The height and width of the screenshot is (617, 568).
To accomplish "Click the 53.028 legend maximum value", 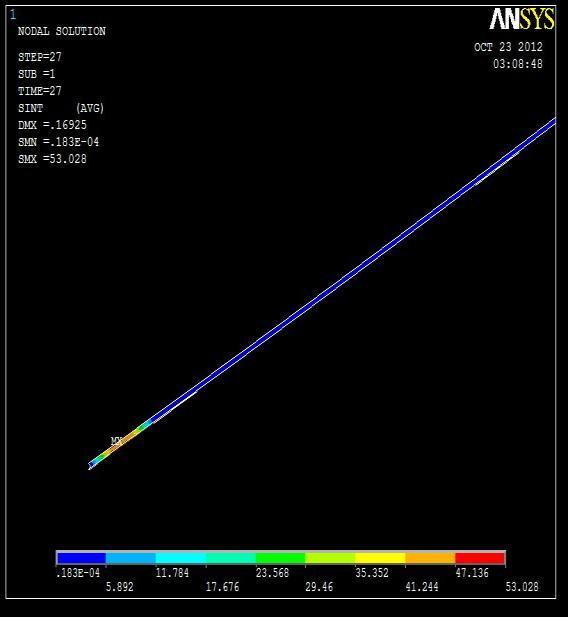I will (x=522, y=587).
